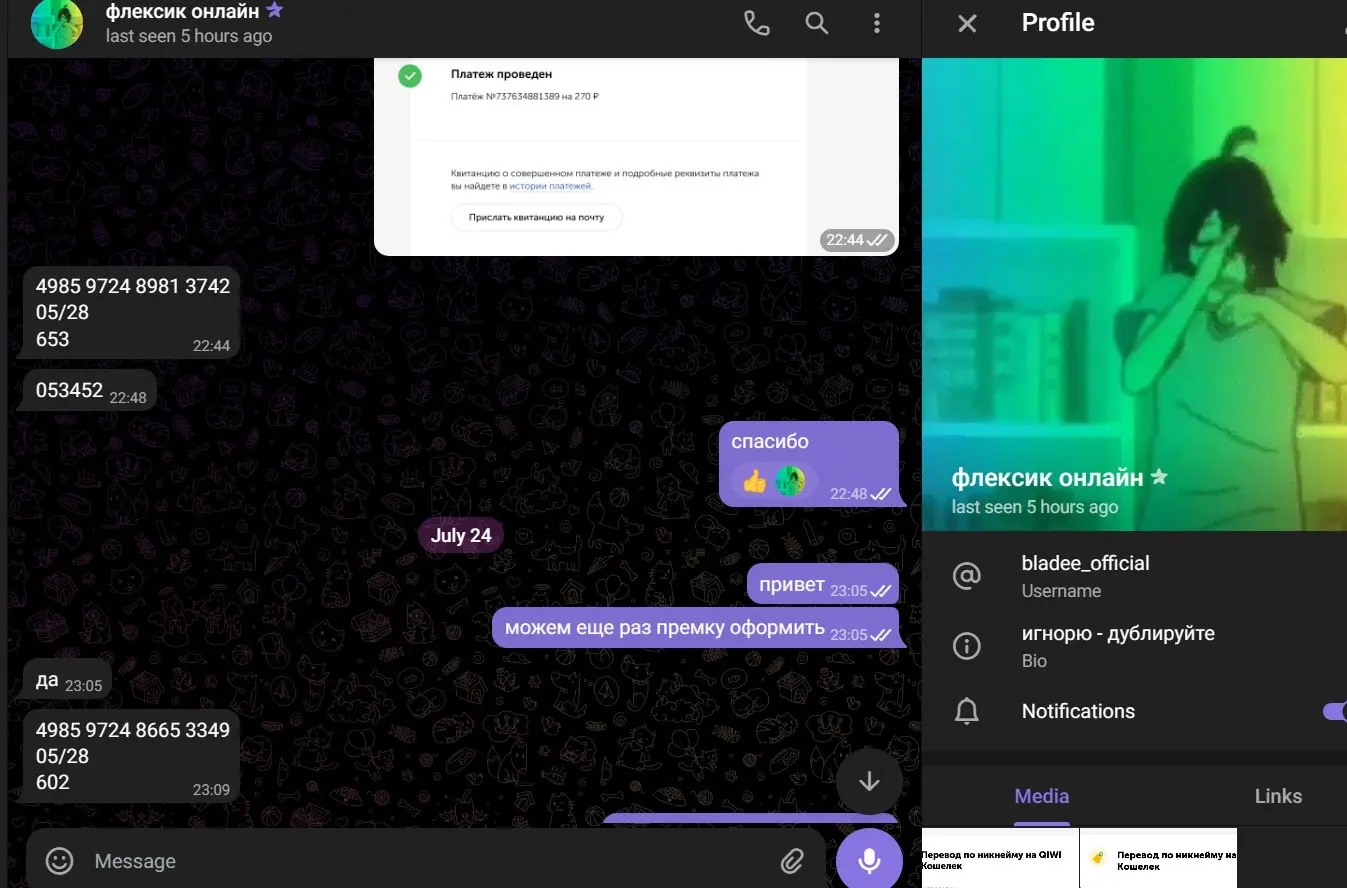Click the message 'да'
Viewport: 1347px width, 888px height.
(66, 680)
